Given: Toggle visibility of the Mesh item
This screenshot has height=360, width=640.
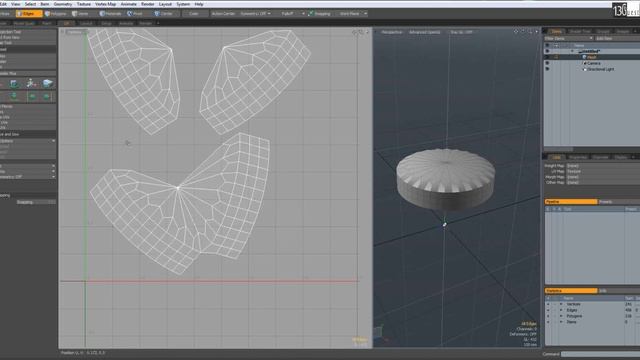Looking at the screenshot, I should 547,57.
